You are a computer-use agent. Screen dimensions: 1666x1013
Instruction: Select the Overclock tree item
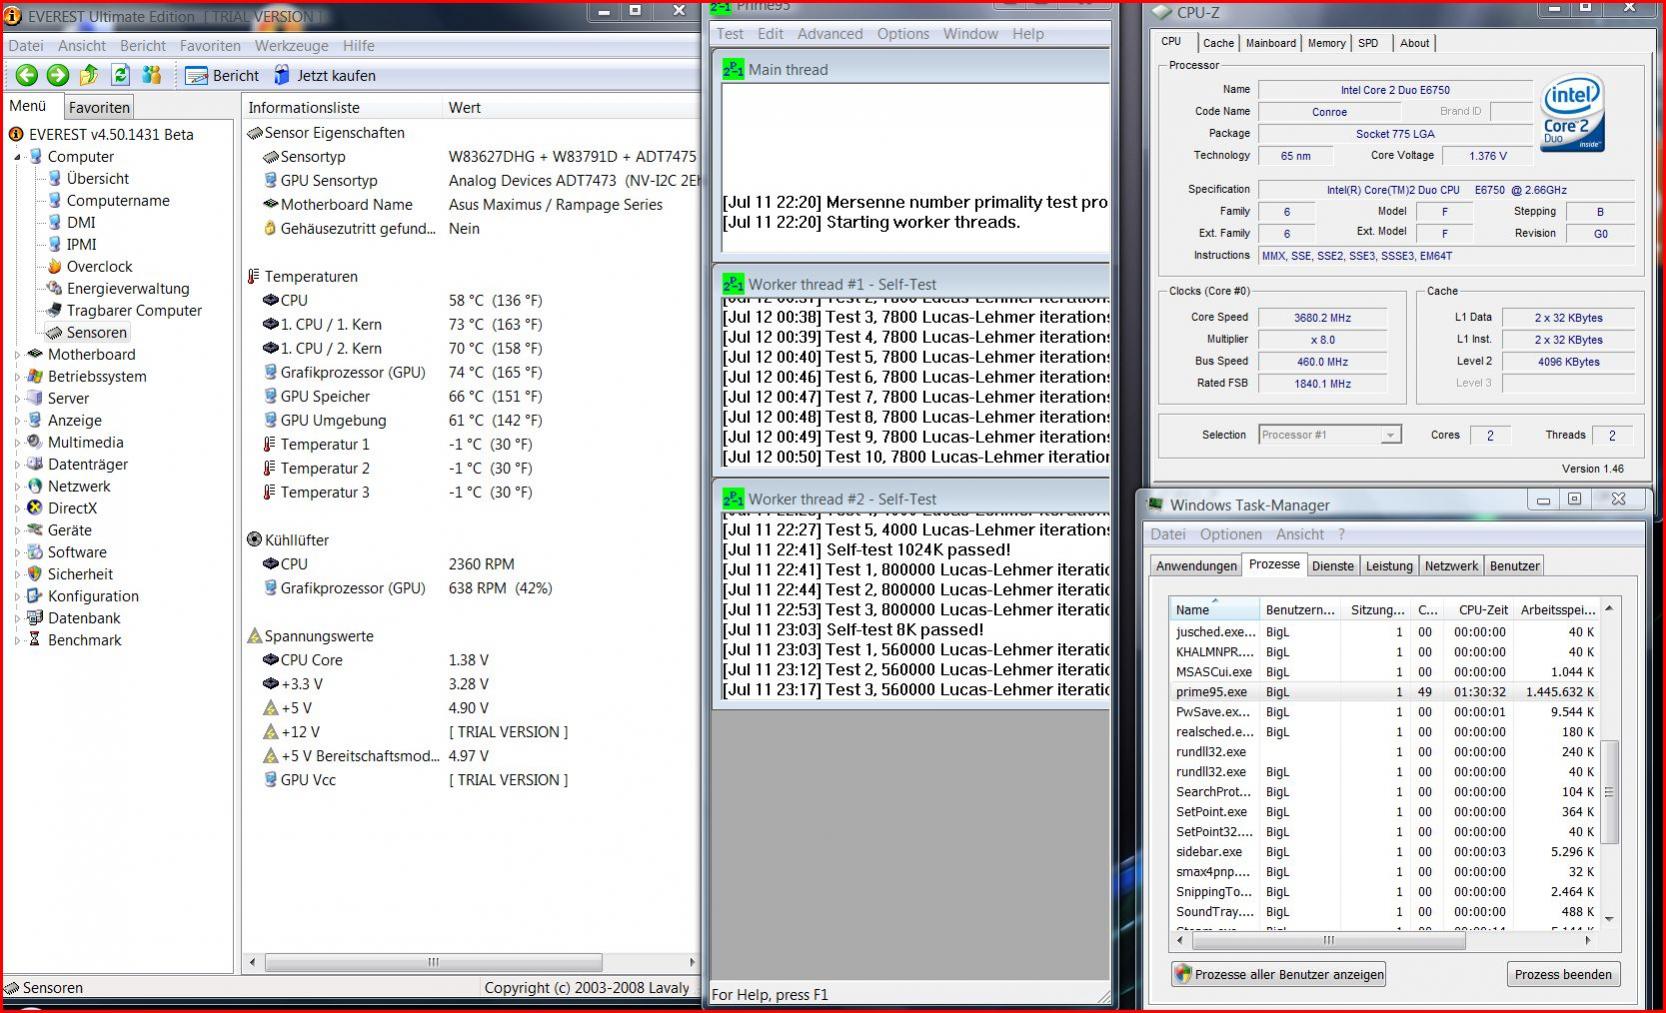pos(99,266)
